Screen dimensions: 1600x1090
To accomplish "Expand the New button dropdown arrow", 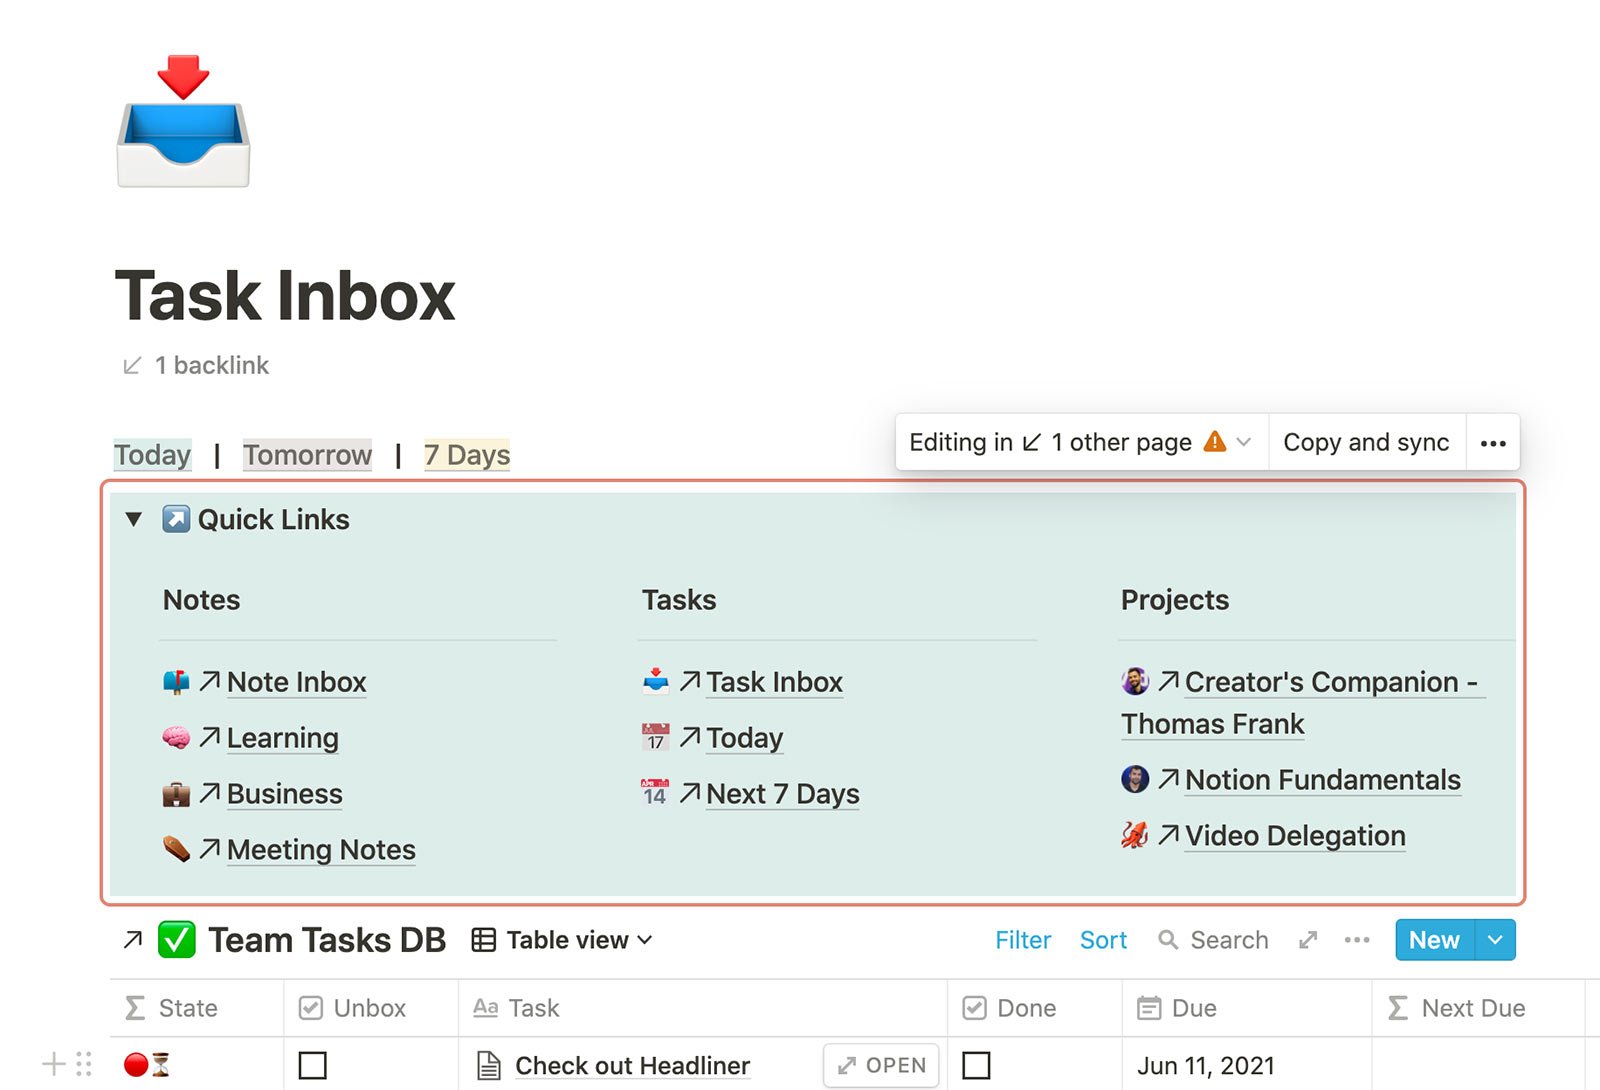I will 1495,940.
